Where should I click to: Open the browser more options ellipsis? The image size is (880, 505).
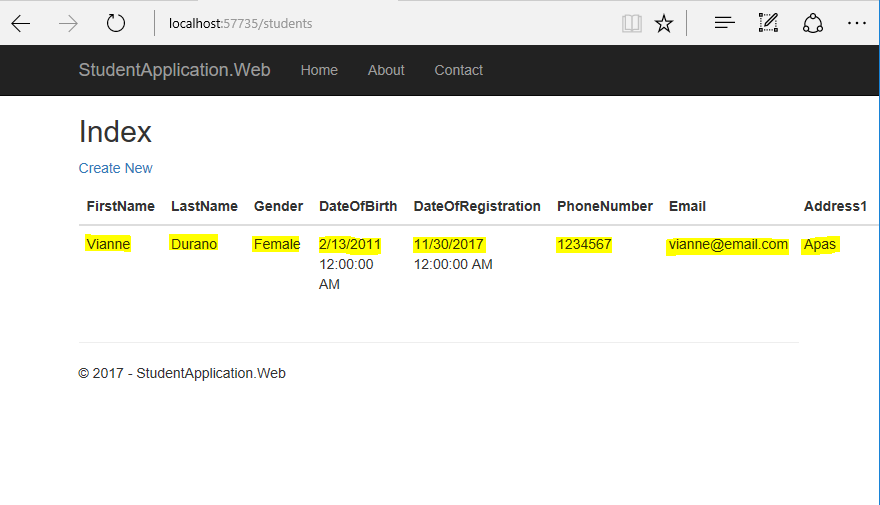coord(856,23)
